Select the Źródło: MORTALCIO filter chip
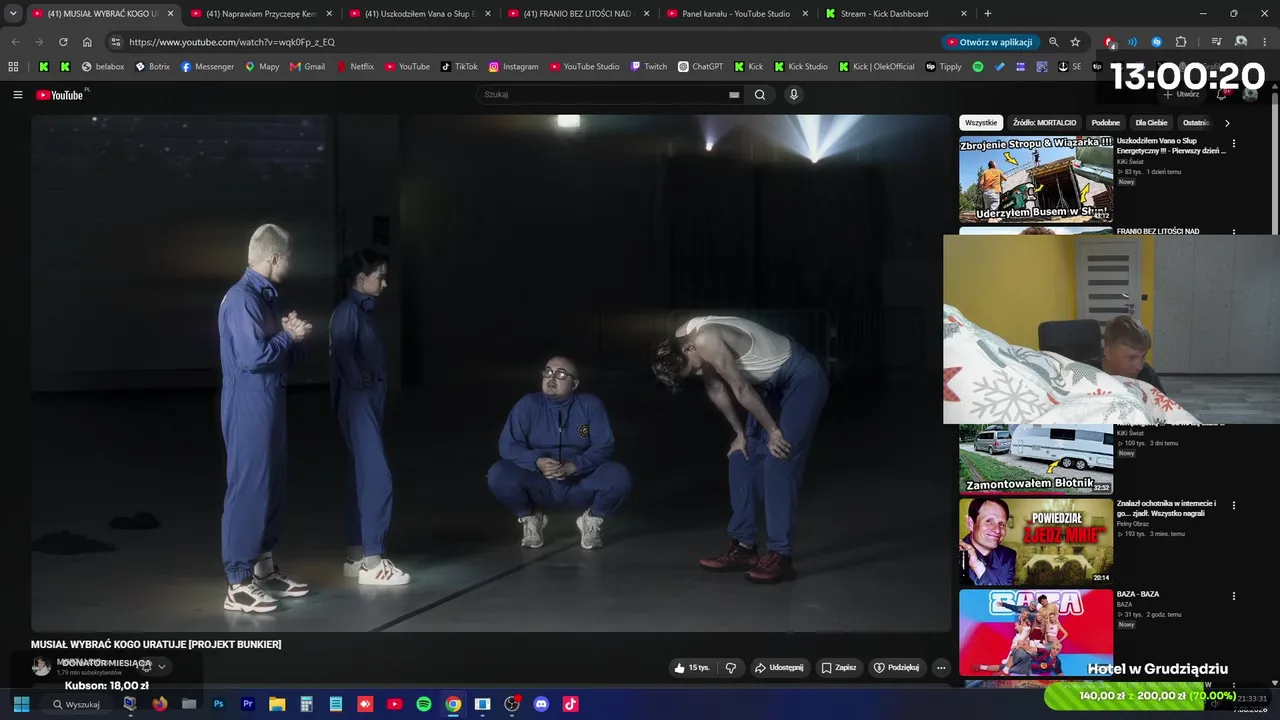 click(x=1044, y=123)
